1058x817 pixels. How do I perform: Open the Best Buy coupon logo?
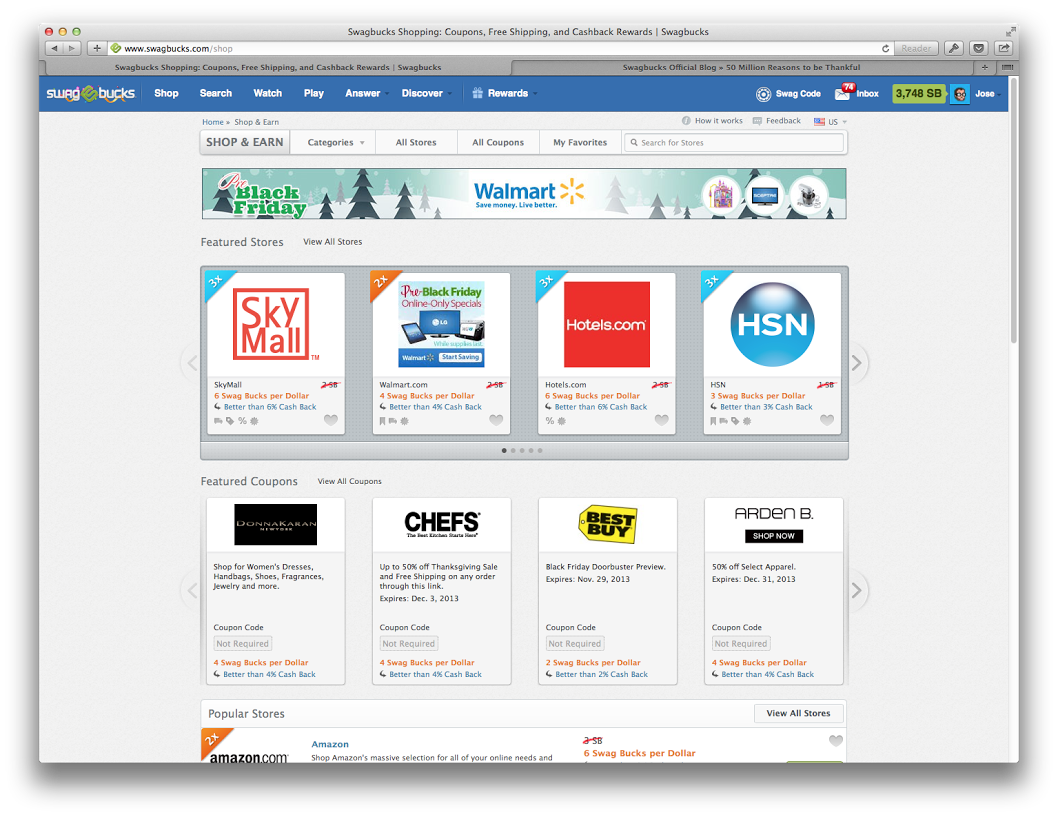tap(608, 524)
